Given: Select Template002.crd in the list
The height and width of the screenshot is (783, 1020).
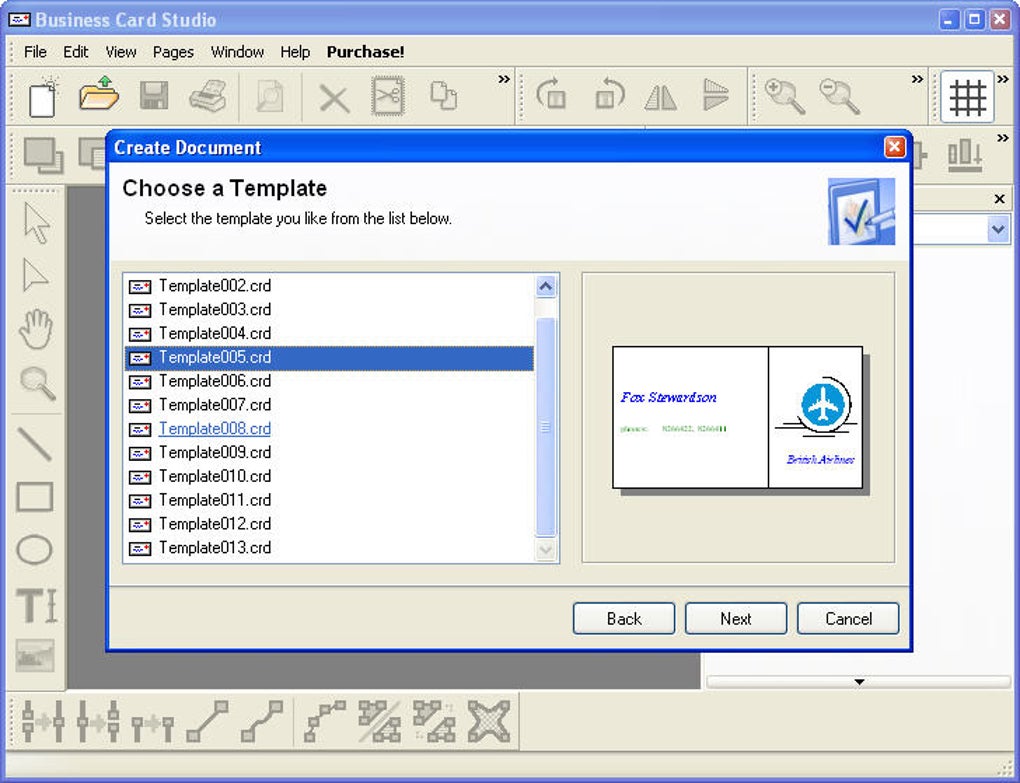Looking at the screenshot, I should point(329,285).
